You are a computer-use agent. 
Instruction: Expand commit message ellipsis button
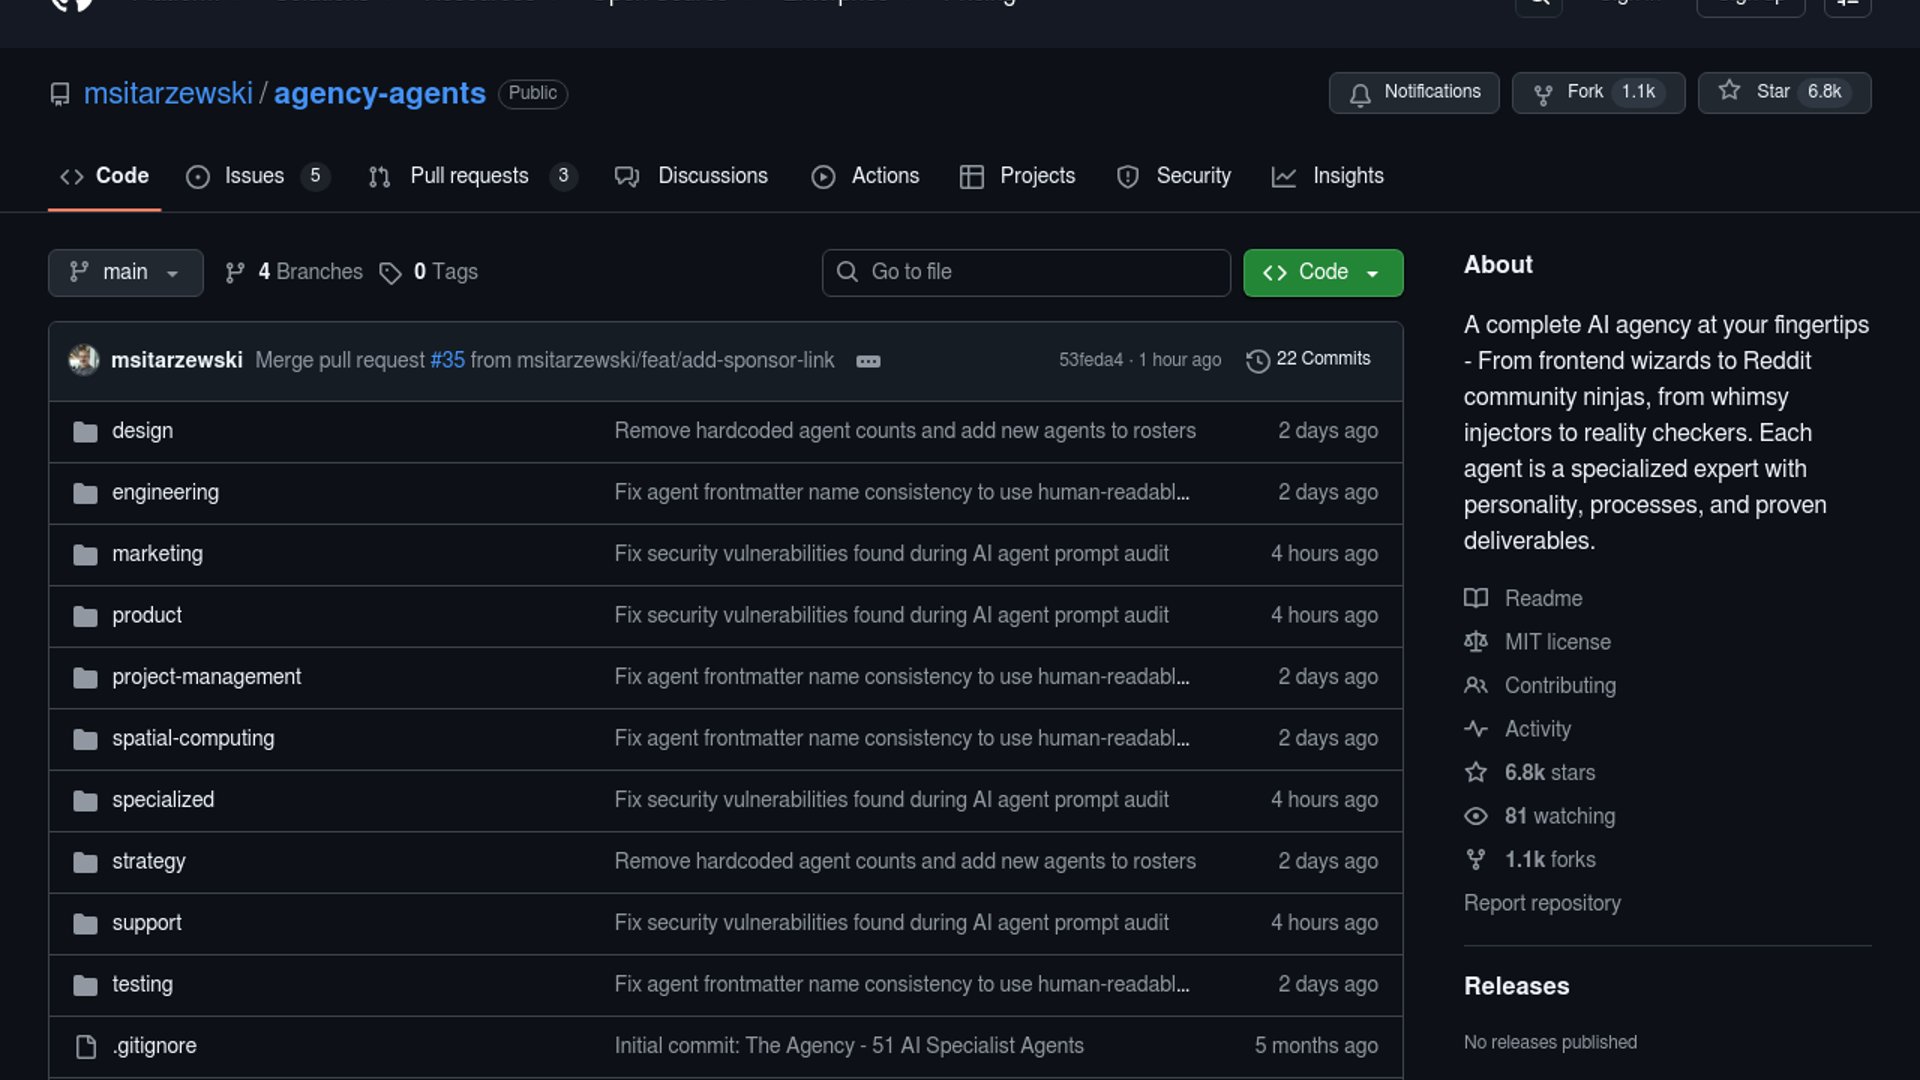click(x=868, y=361)
